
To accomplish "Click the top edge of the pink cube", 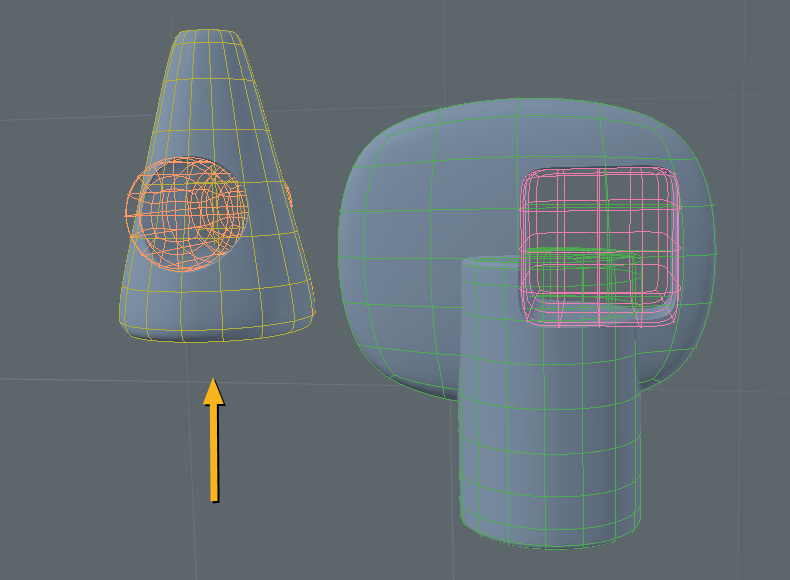I will click(598, 171).
